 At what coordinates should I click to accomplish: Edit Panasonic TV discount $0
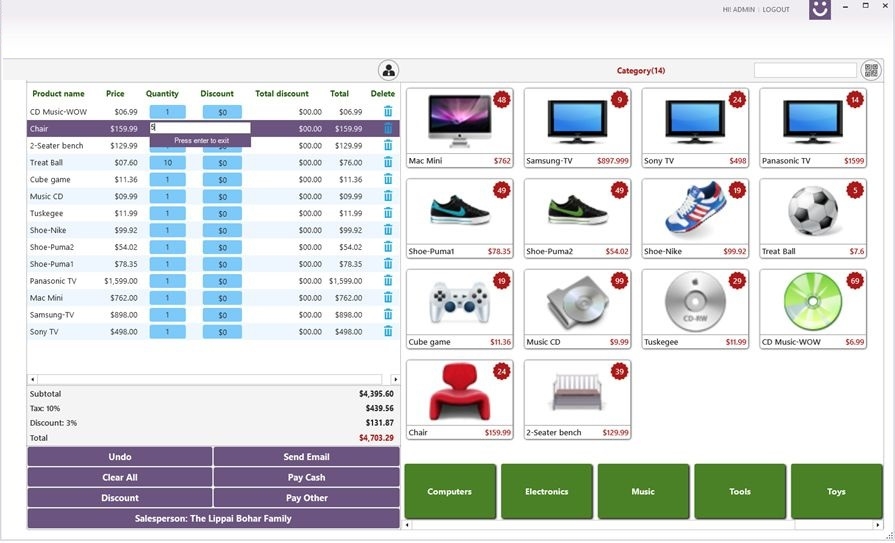tap(222, 281)
